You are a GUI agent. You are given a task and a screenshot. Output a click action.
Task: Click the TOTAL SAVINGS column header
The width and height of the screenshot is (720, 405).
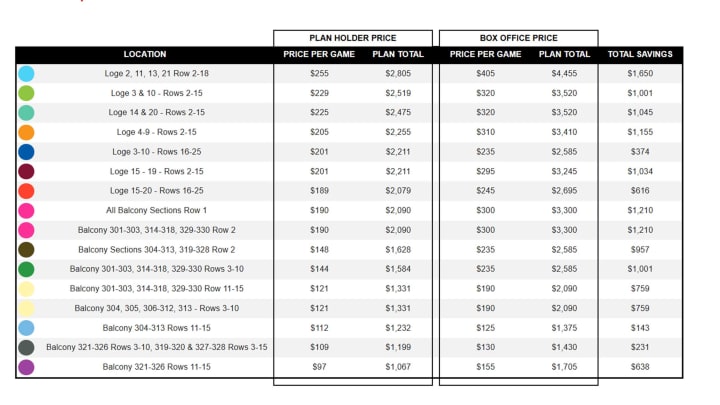[x=640, y=54]
